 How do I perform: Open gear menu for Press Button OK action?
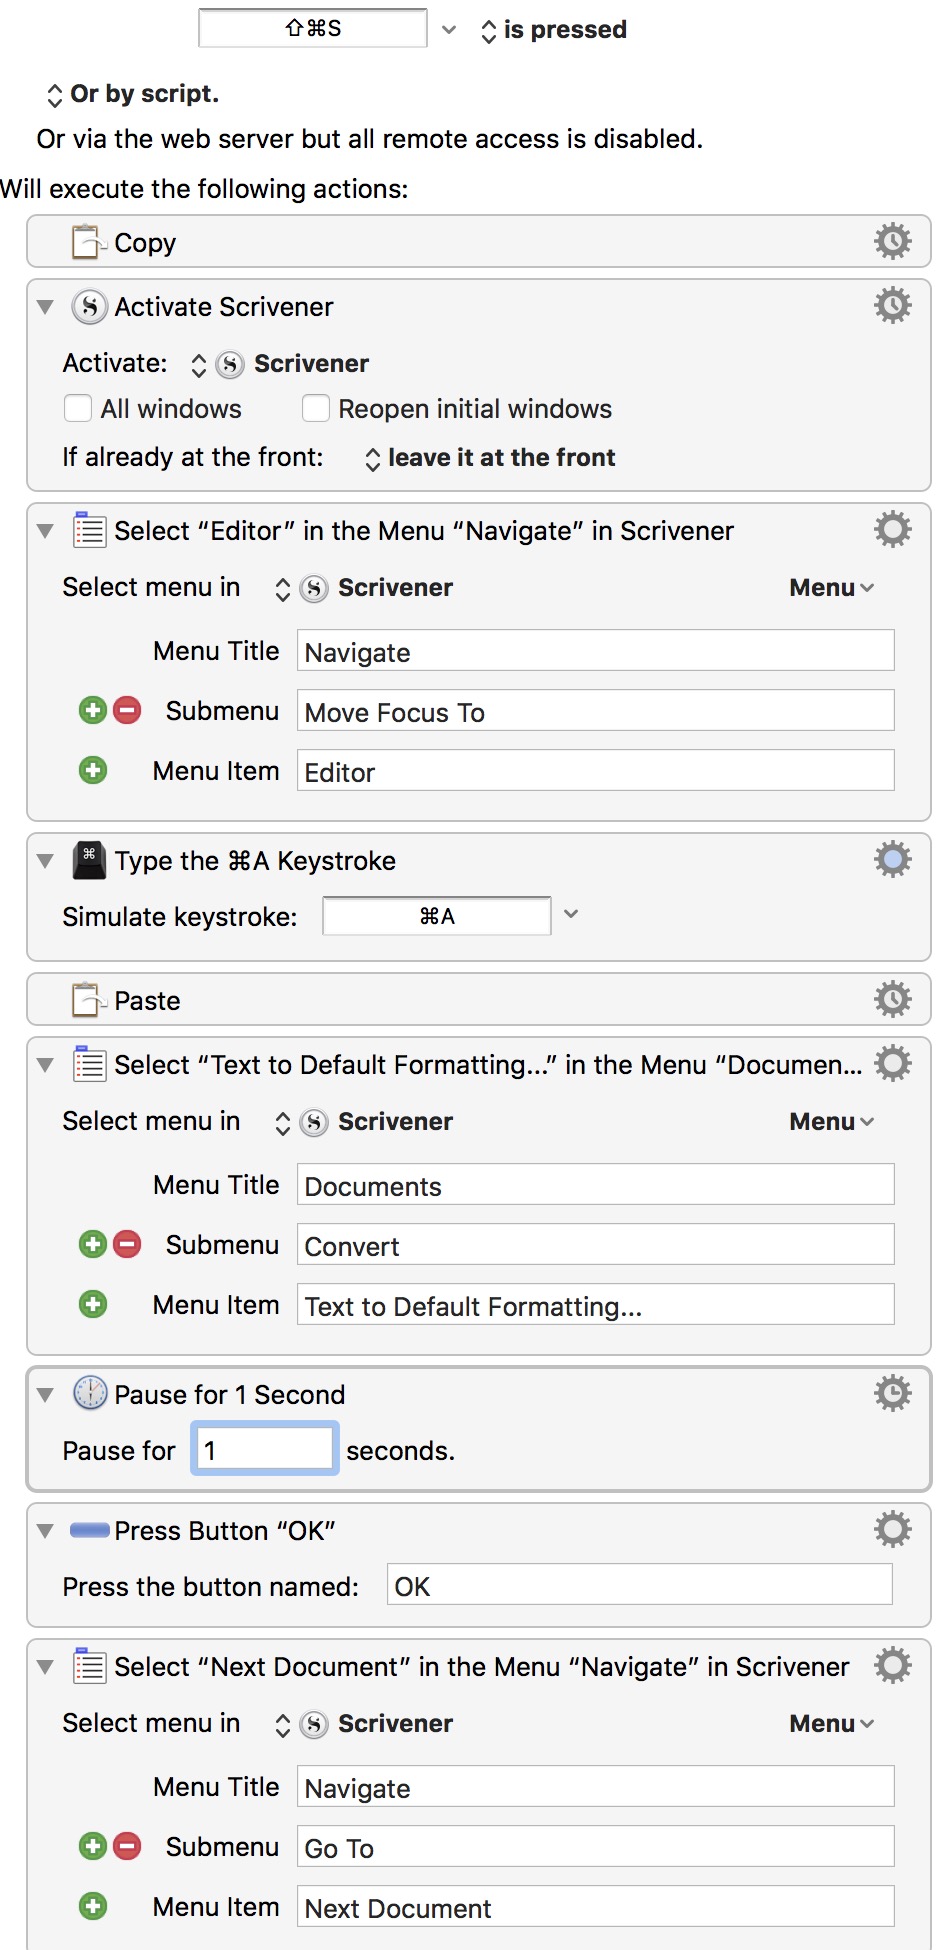tap(892, 1530)
